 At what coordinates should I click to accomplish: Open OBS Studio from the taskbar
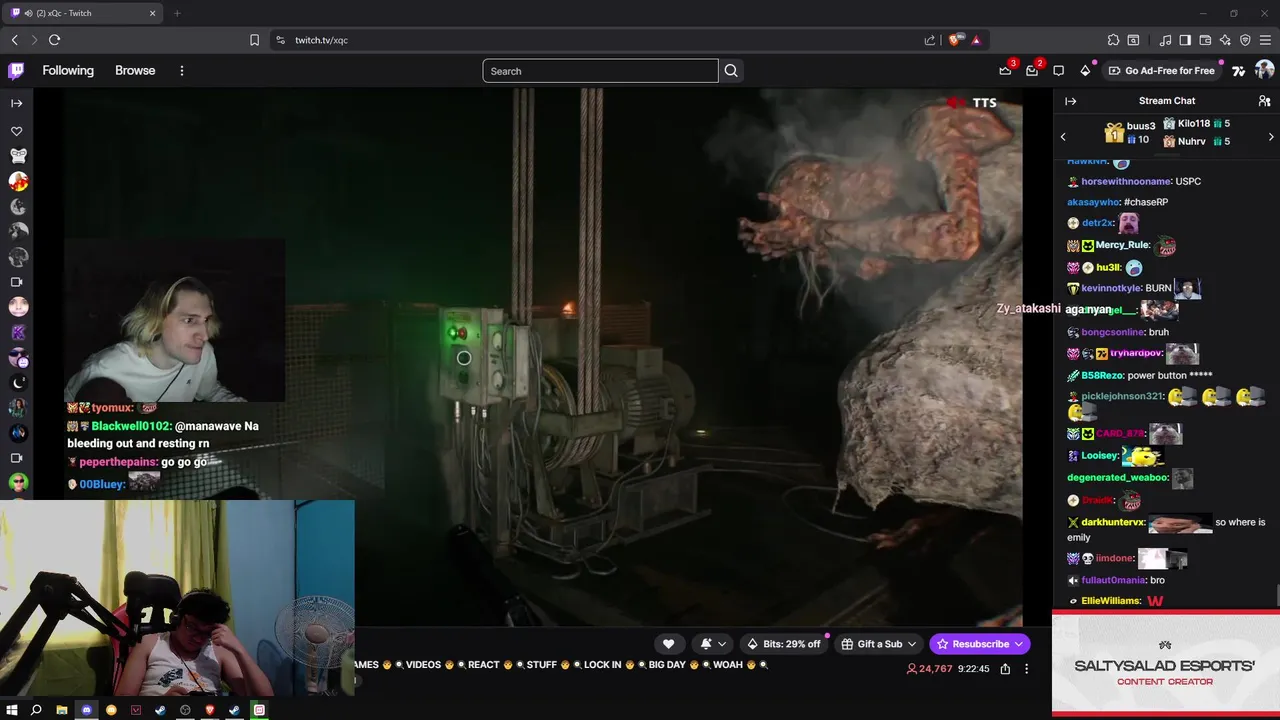(185, 710)
